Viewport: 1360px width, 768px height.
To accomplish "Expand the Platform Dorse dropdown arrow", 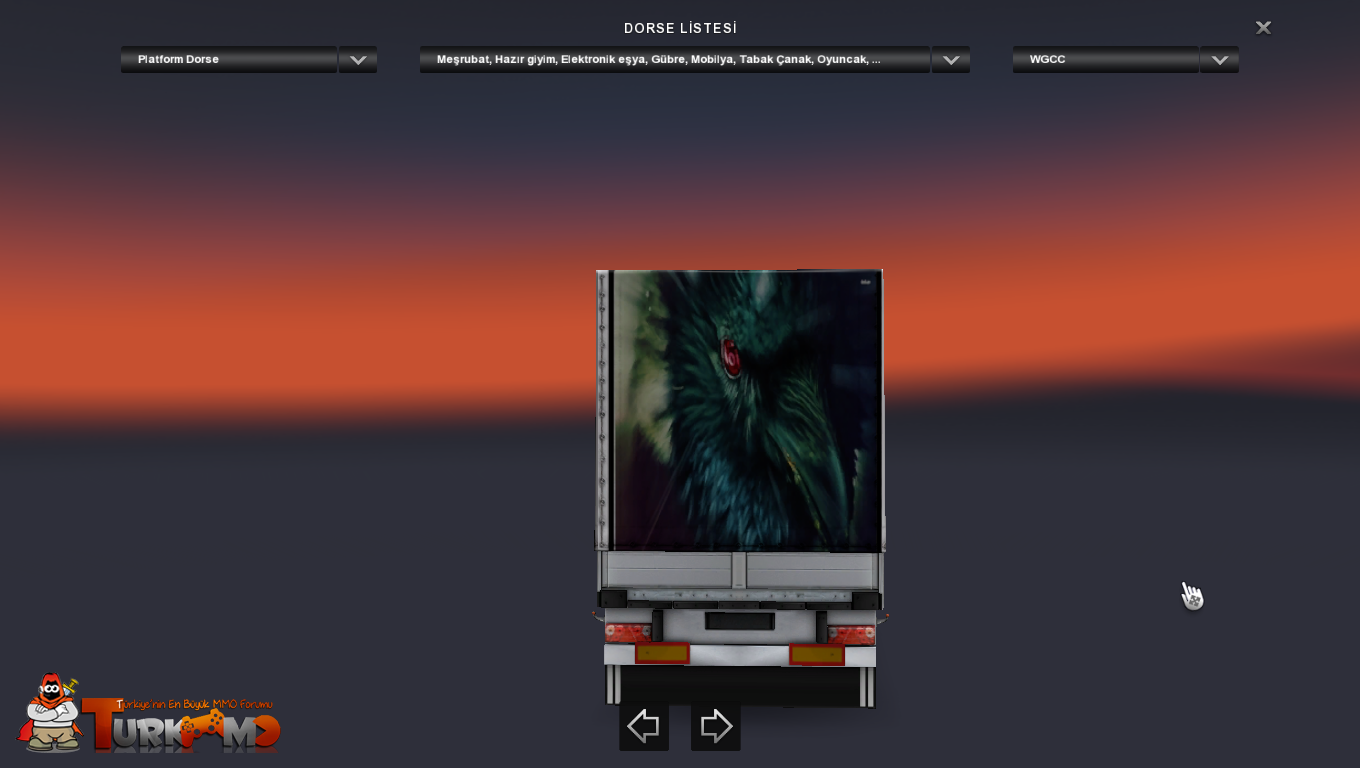I will [358, 60].
